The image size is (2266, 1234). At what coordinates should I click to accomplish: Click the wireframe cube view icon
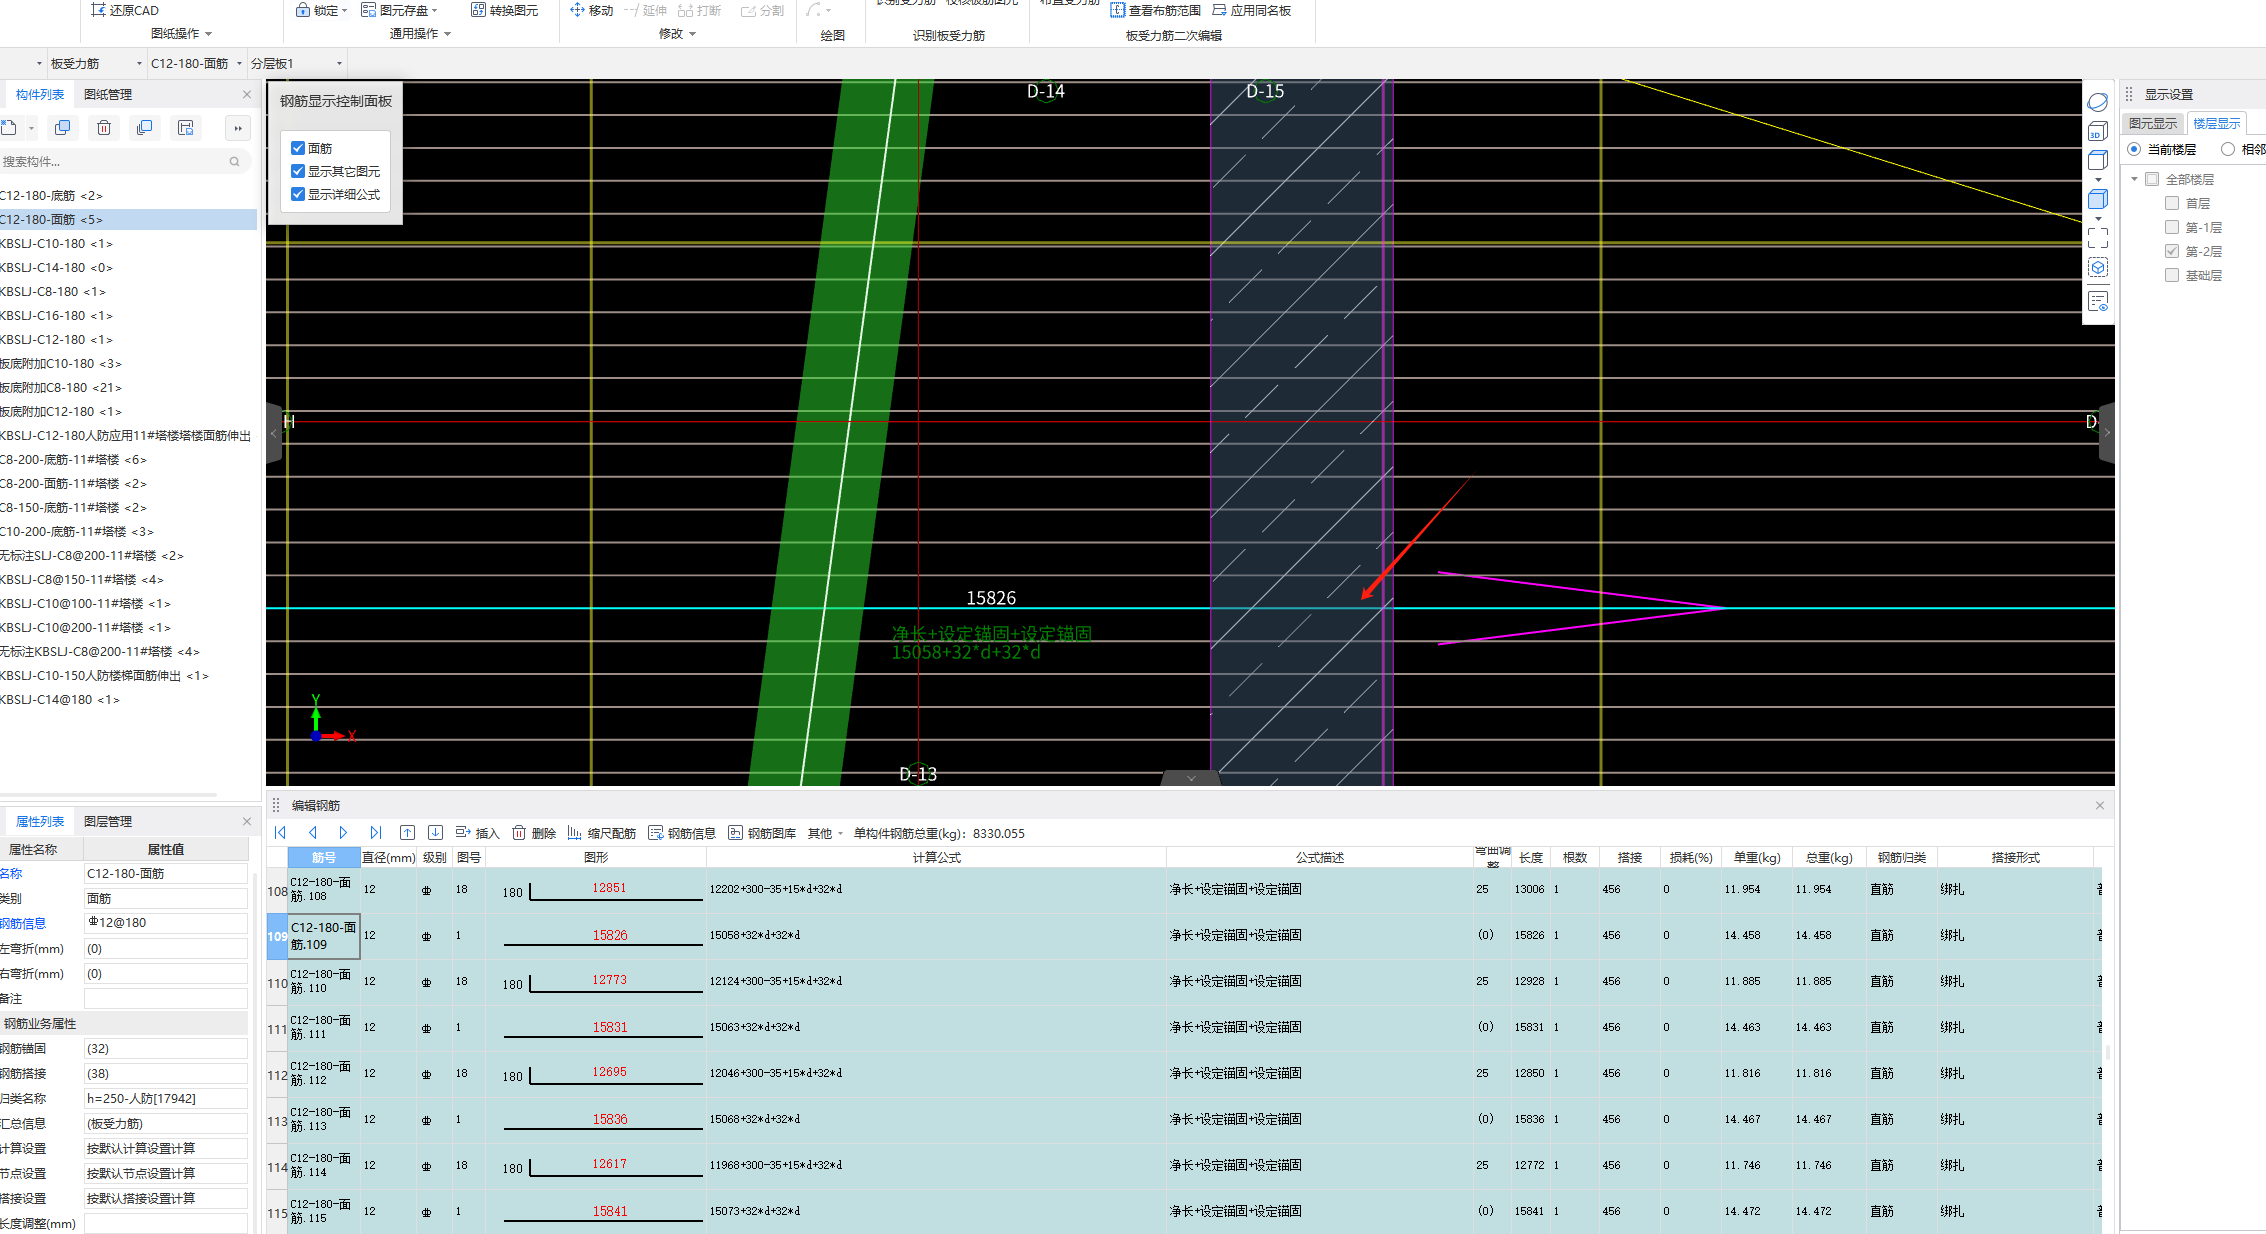2098,161
